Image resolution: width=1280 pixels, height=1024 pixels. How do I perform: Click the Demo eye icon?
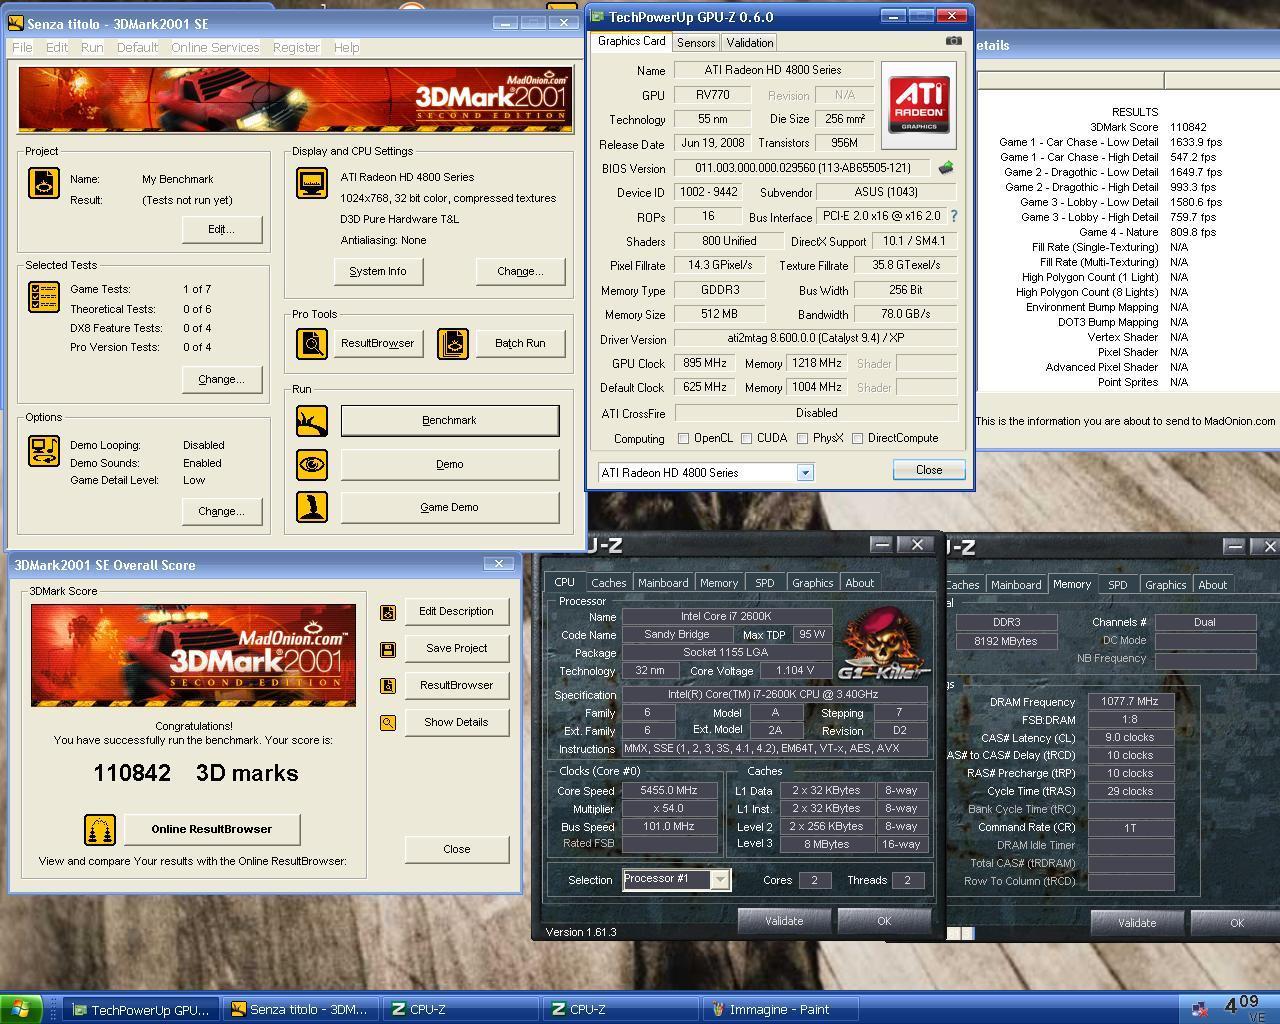pos(312,464)
